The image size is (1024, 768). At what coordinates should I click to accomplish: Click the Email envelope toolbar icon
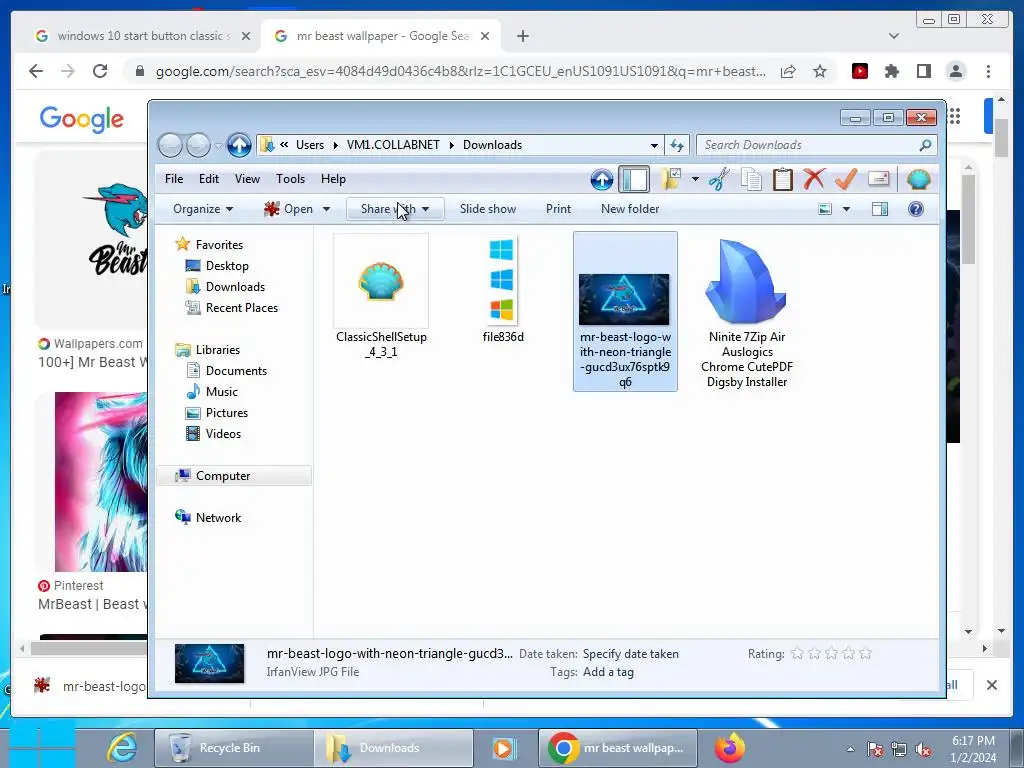pyautogui.click(x=879, y=179)
